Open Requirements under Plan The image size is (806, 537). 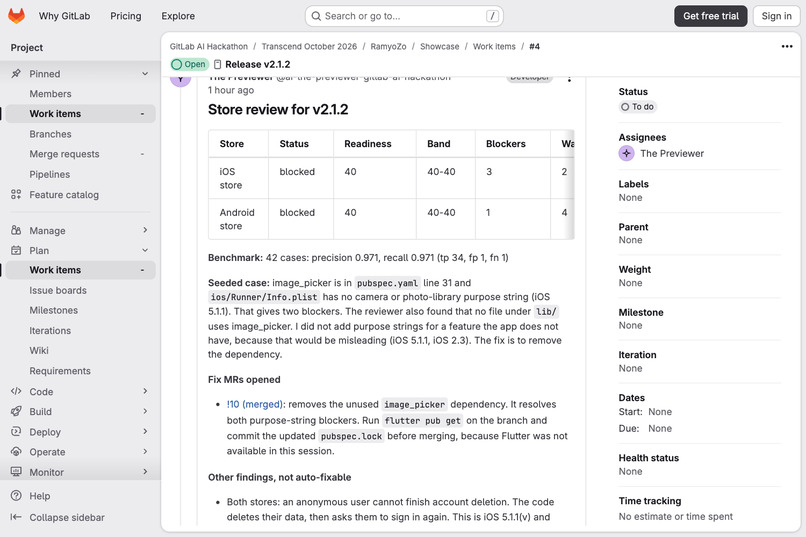click(60, 371)
